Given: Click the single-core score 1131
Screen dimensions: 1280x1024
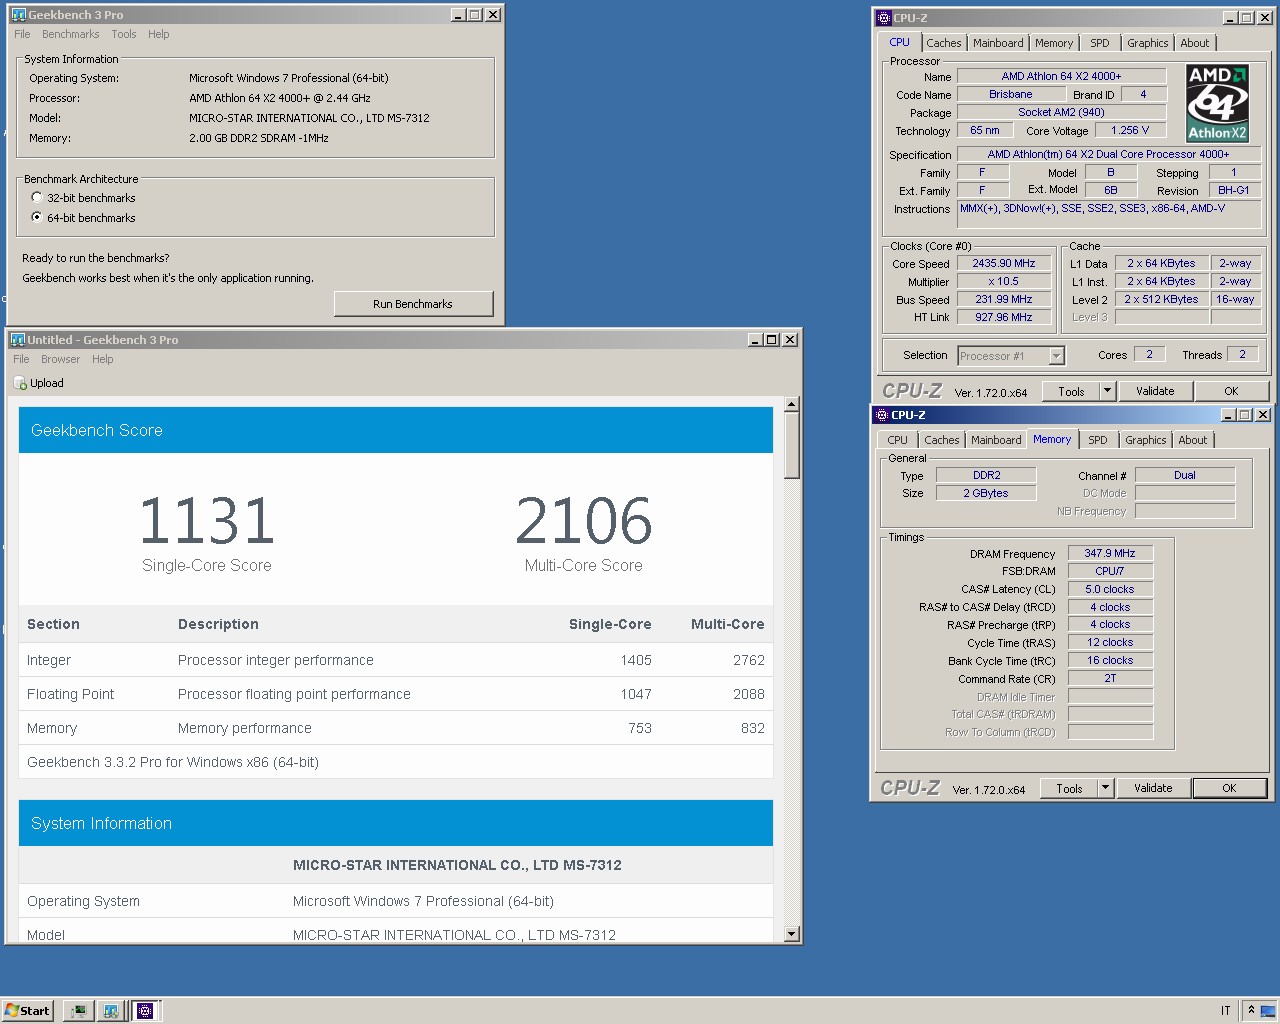Looking at the screenshot, I should (207, 521).
